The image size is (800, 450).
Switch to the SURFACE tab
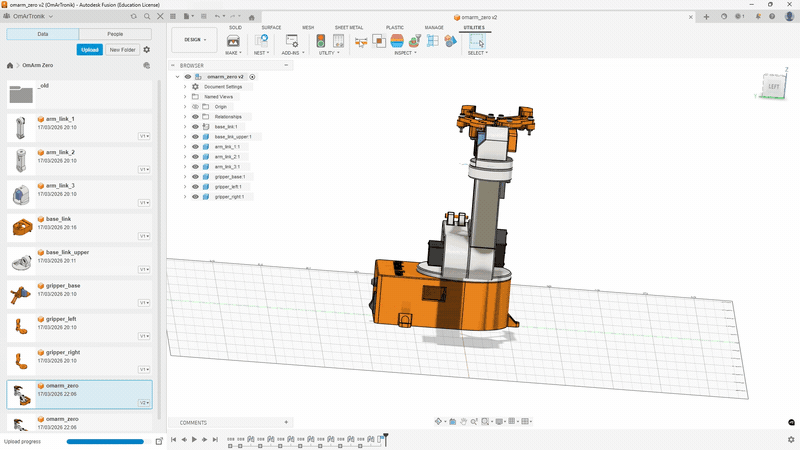pyautogui.click(x=271, y=28)
